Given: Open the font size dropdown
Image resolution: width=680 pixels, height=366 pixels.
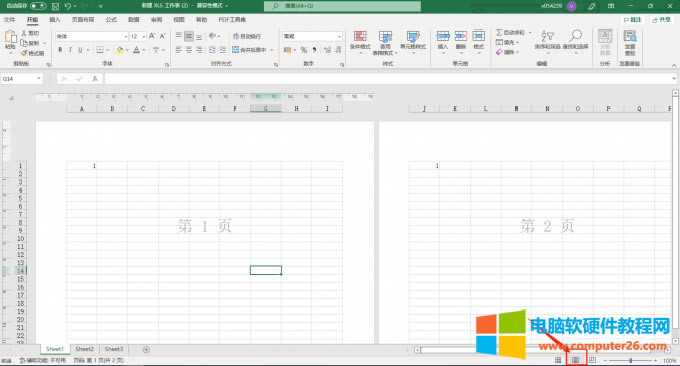Looking at the screenshot, I should point(144,36).
